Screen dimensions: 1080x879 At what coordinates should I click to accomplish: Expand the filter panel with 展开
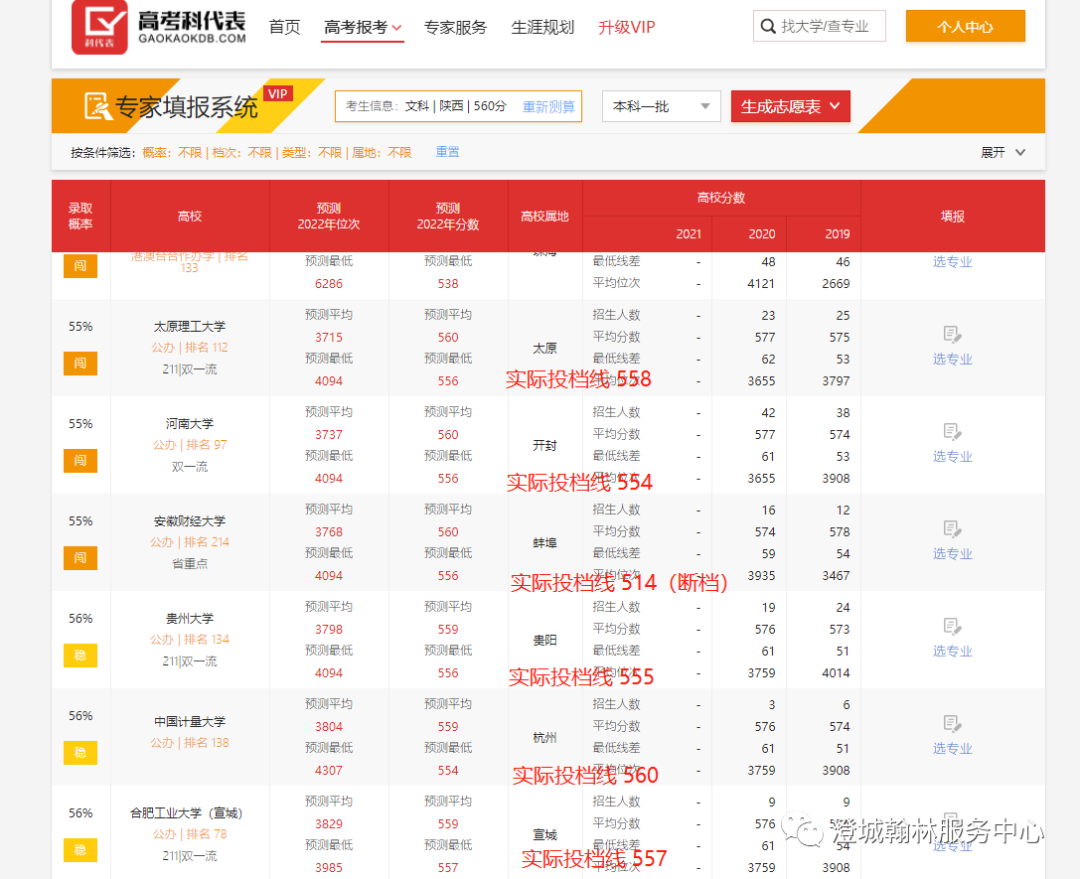(1003, 152)
